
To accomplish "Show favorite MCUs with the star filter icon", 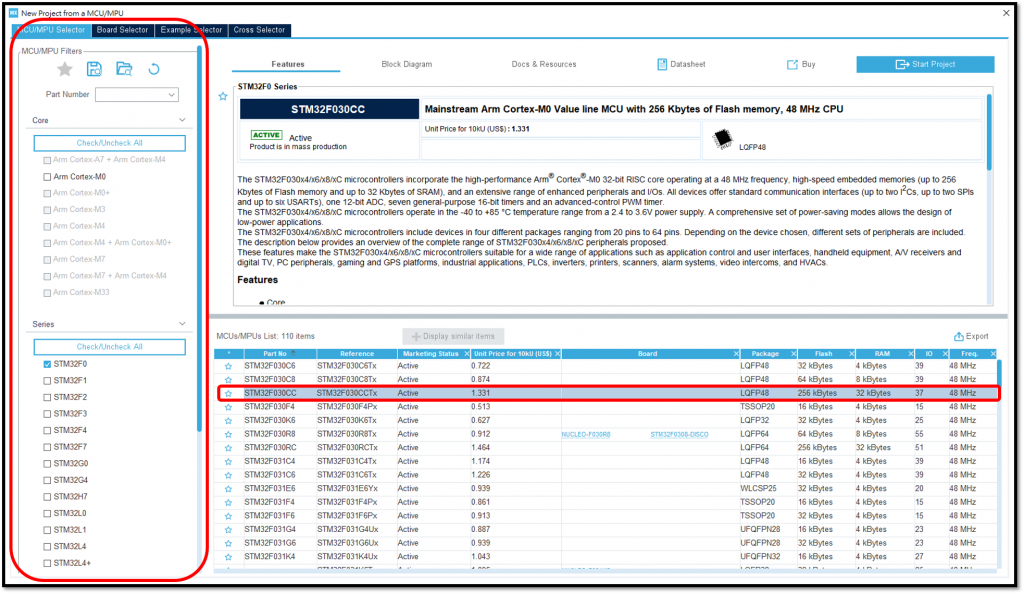I will 65,69.
